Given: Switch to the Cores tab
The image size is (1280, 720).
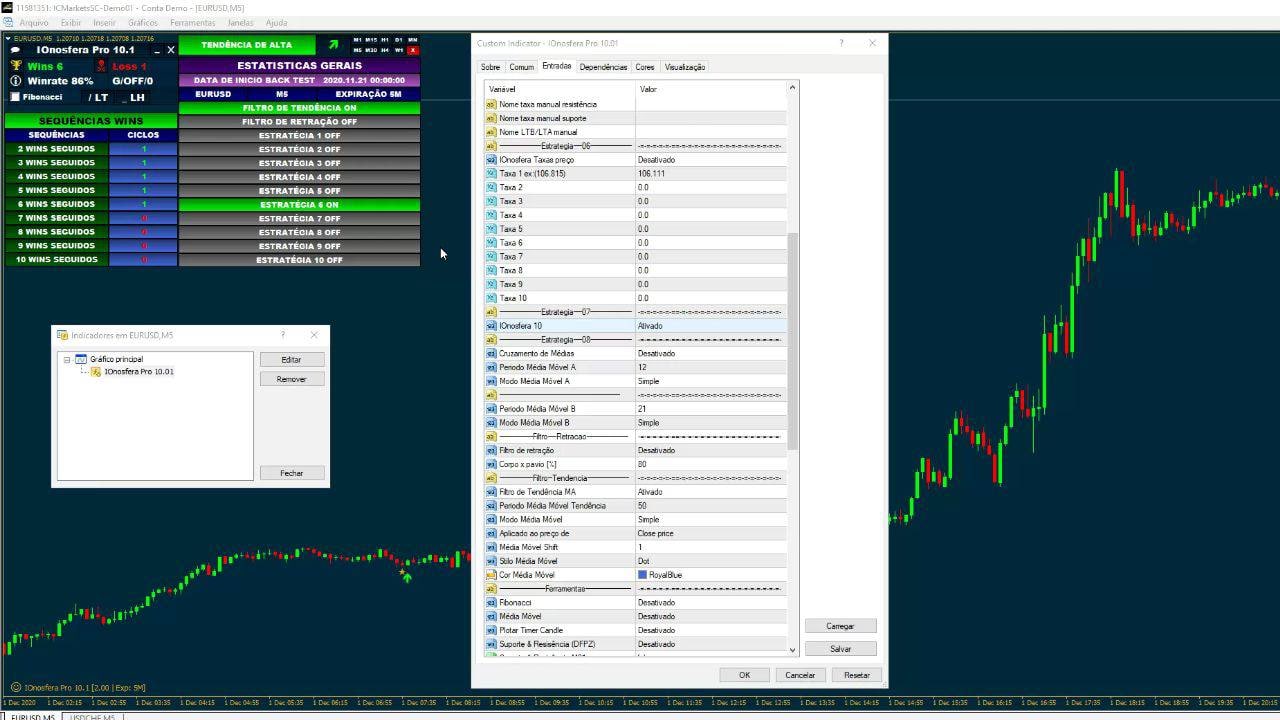Looking at the screenshot, I should click(x=645, y=67).
